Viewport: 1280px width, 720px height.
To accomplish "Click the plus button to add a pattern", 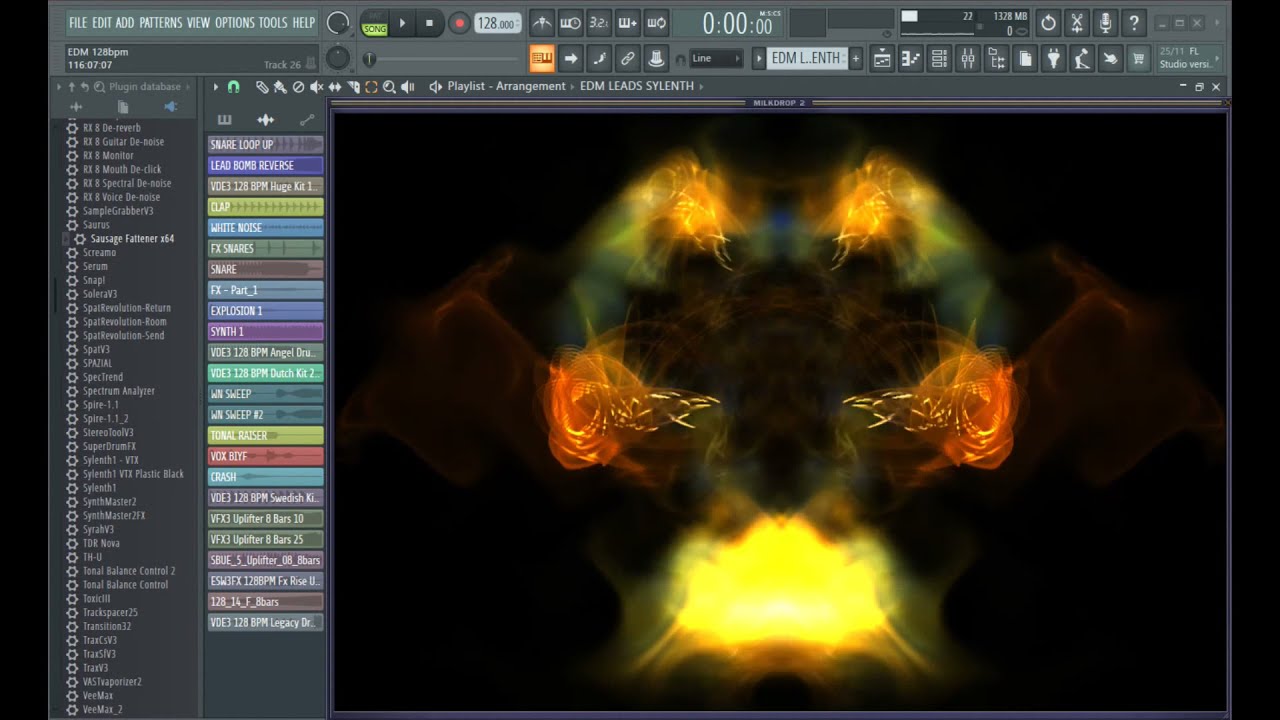I will pos(856,58).
